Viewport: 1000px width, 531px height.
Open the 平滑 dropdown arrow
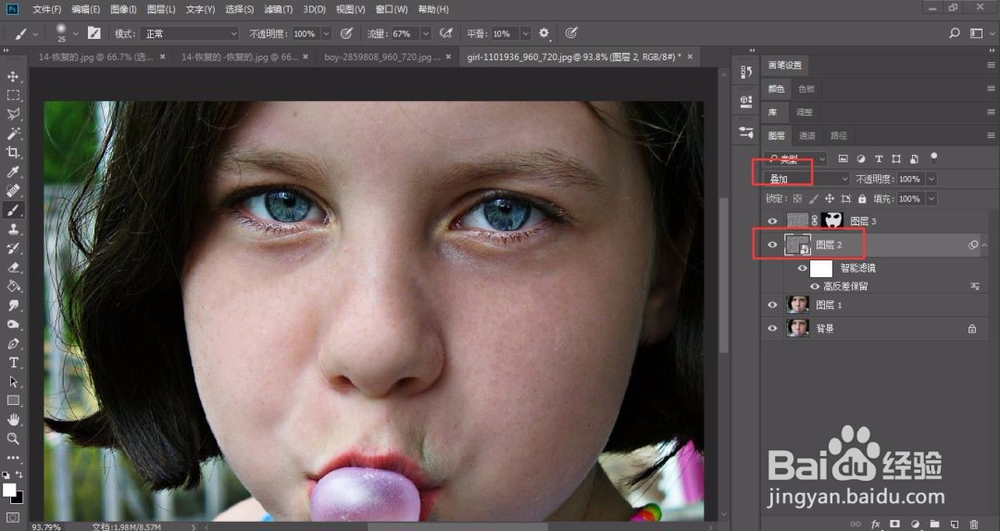point(526,33)
